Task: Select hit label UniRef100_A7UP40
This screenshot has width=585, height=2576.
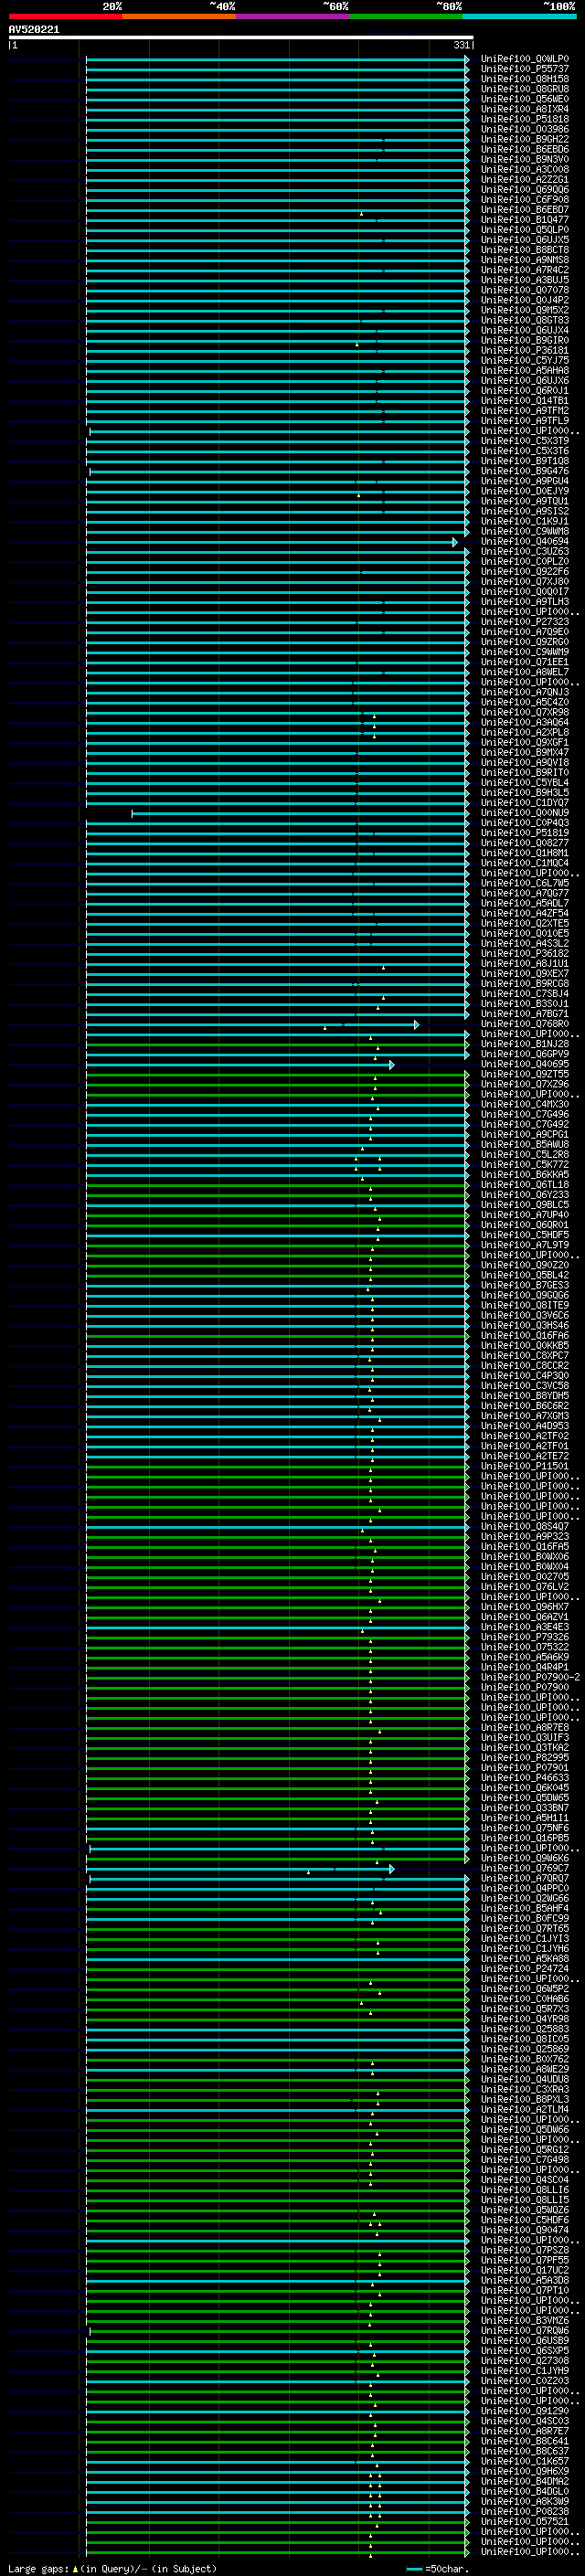Action: (525, 1215)
